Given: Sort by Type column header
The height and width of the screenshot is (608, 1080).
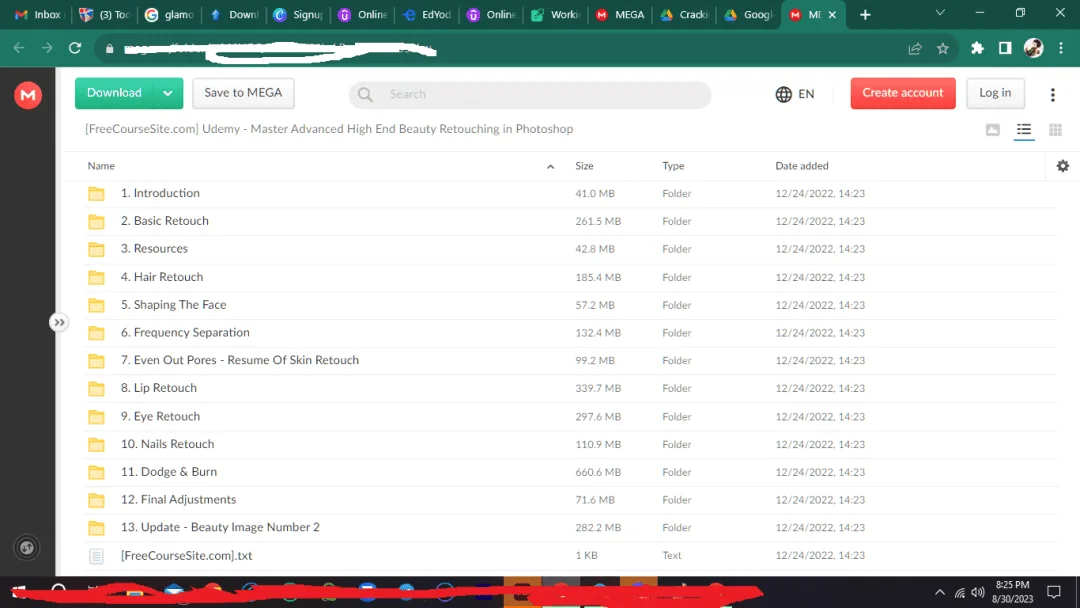Looking at the screenshot, I should click(673, 166).
